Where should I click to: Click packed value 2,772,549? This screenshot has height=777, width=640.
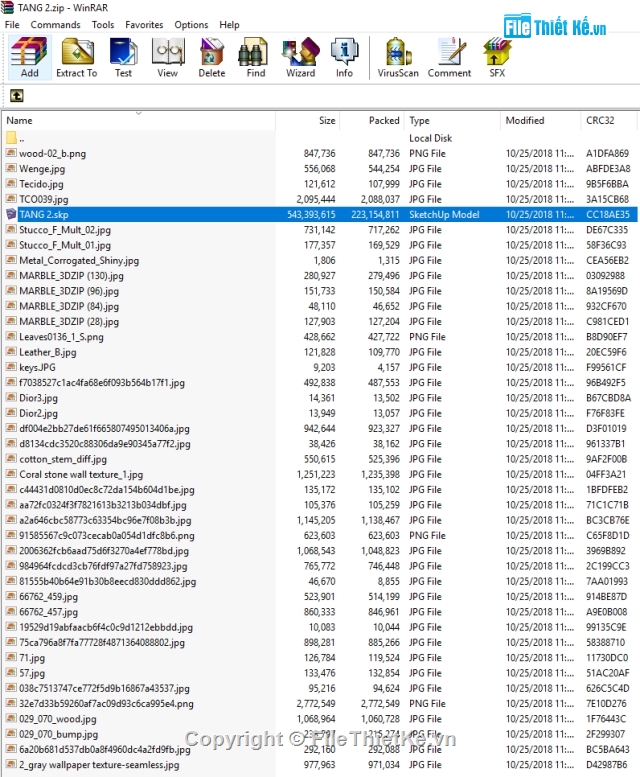coord(379,704)
